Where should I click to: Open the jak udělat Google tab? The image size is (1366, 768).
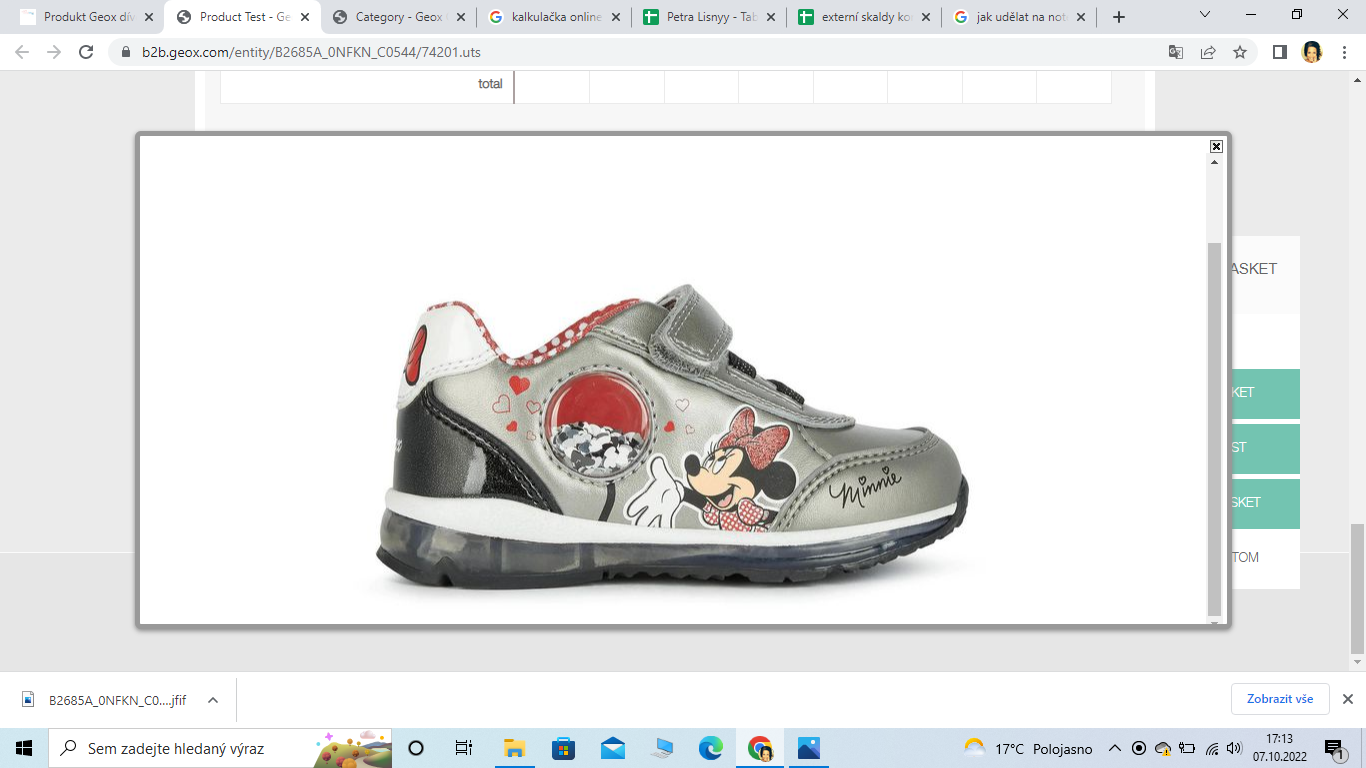1020,17
